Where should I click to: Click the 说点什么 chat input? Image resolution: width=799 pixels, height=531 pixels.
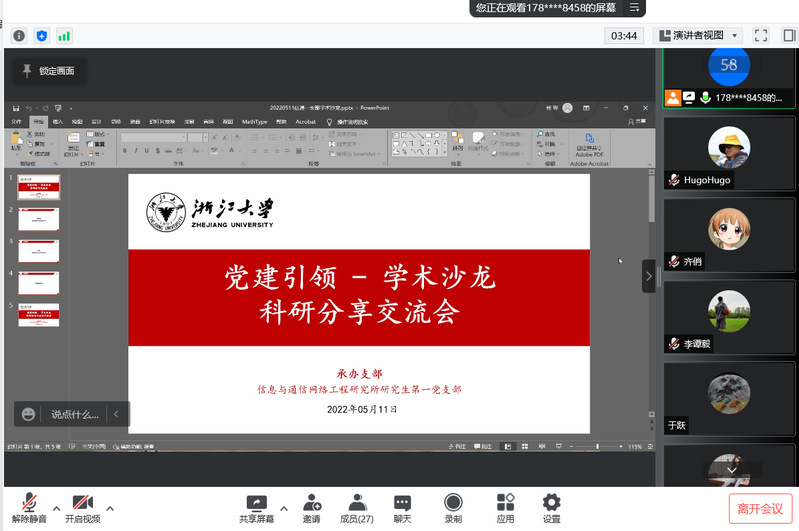click(x=74, y=414)
